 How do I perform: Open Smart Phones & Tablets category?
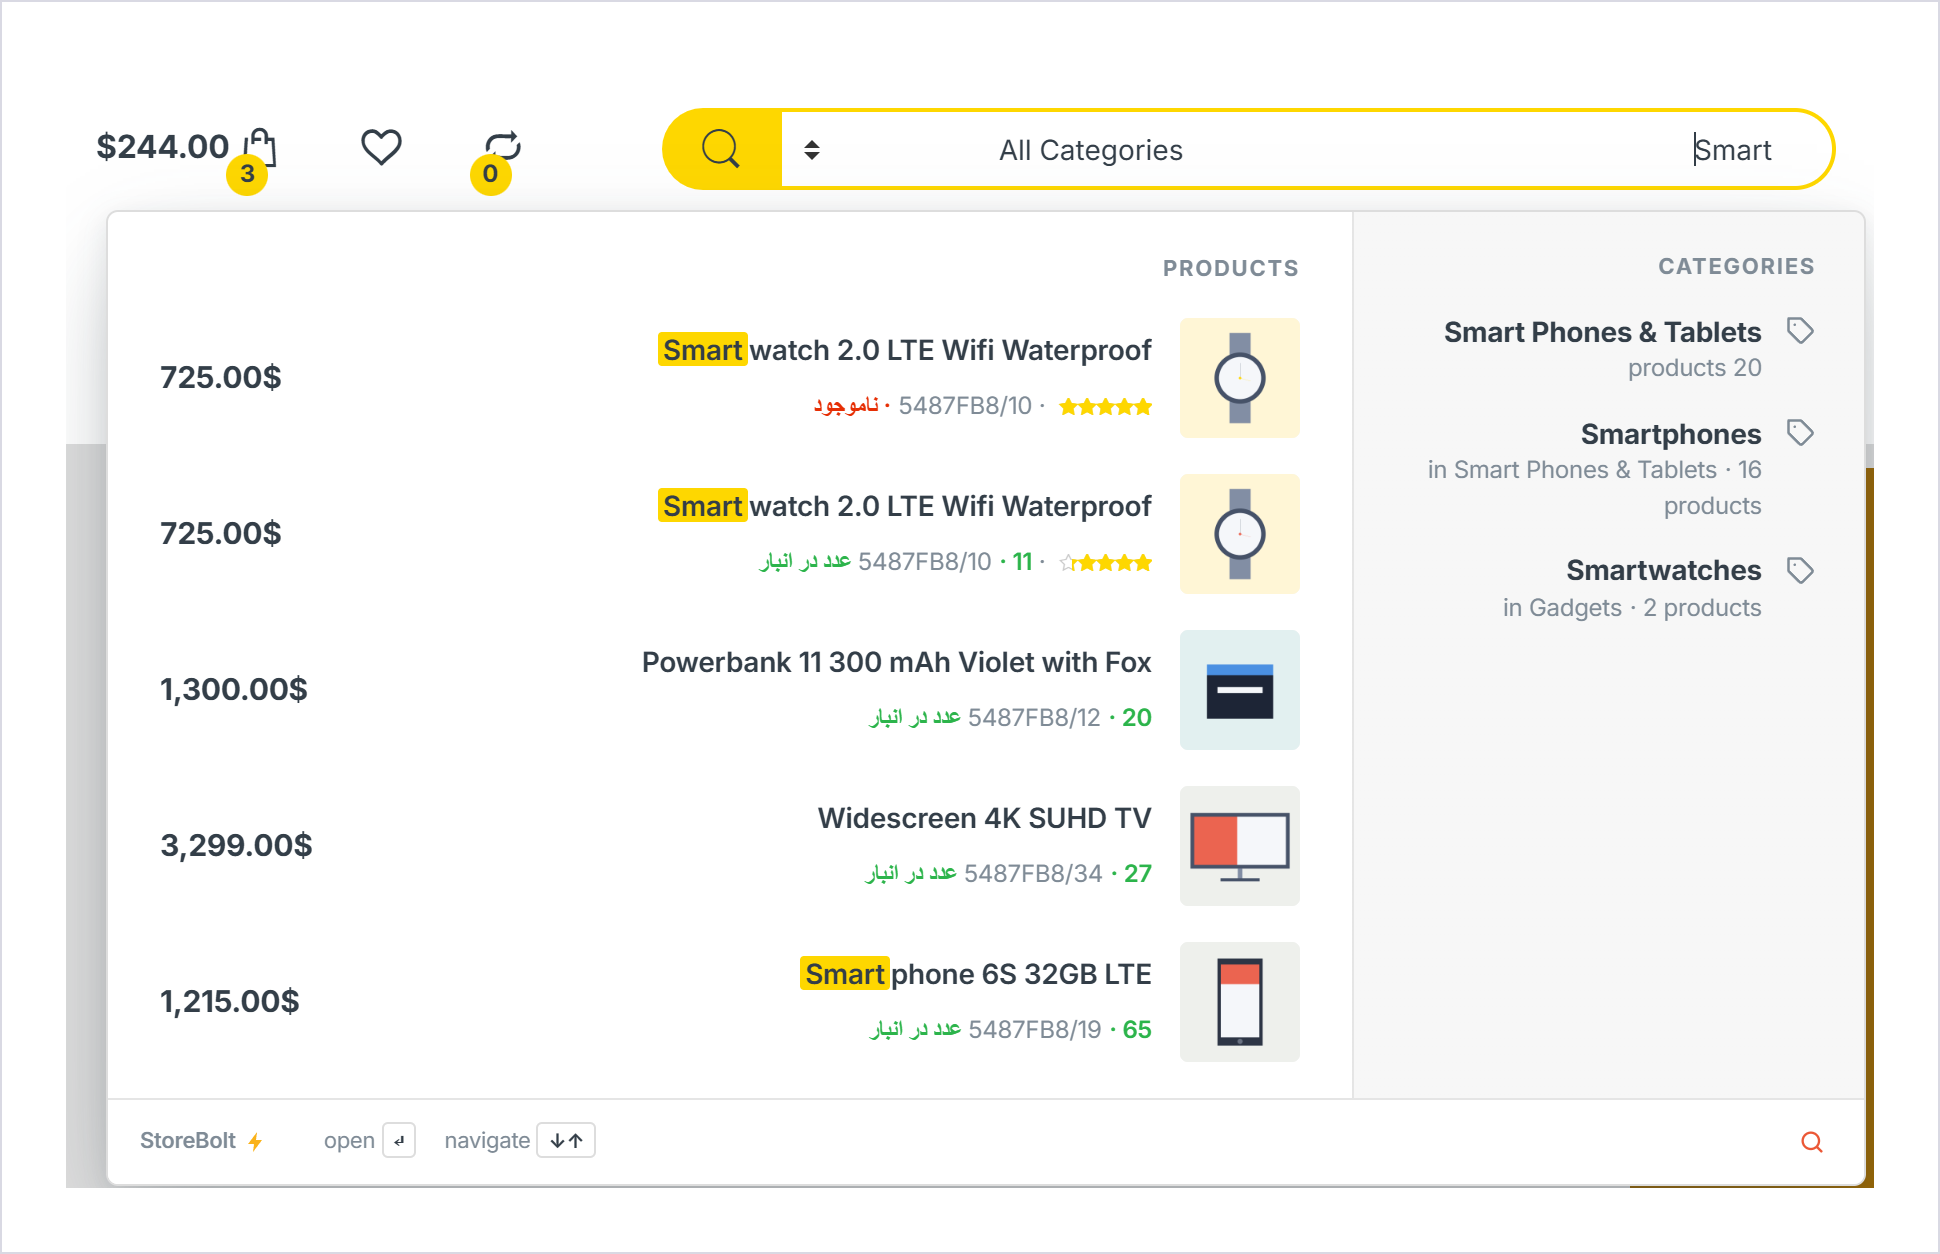tap(1601, 349)
